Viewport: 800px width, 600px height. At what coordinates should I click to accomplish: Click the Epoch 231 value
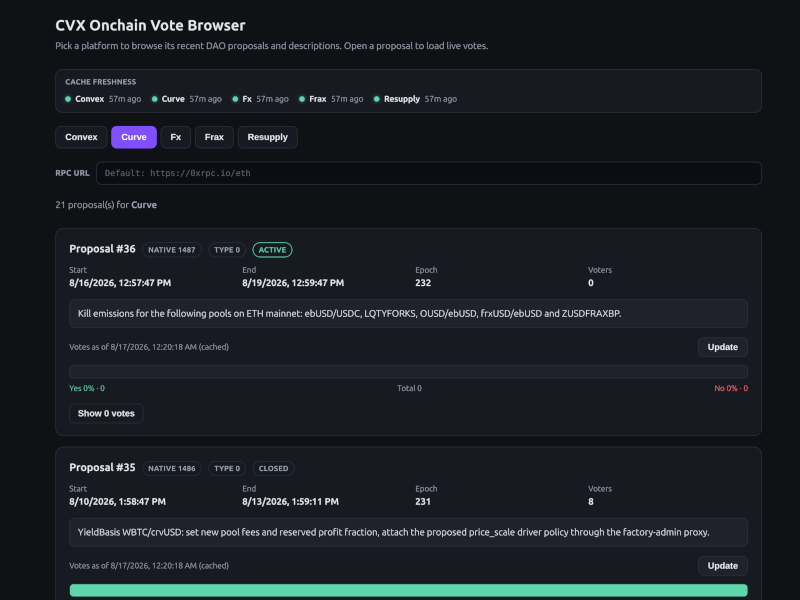[x=423, y=502]
